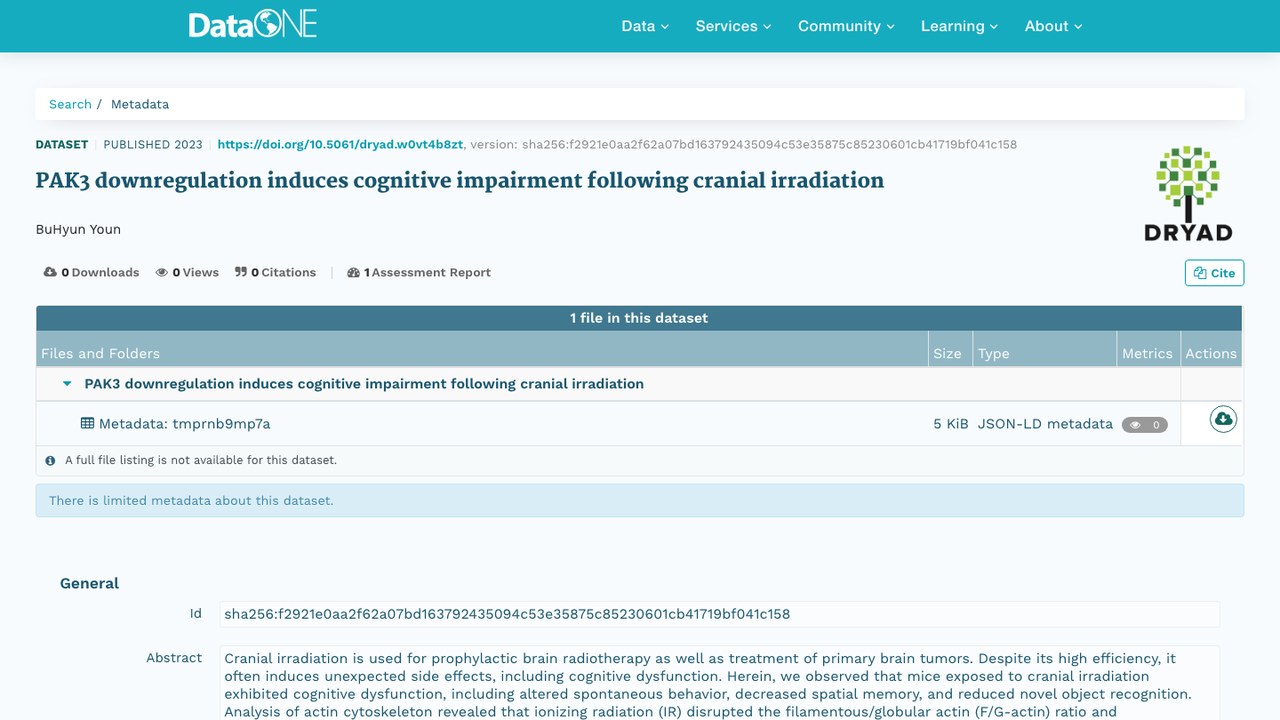Image resolution: width=1280 pixels, height=720 pixels.
Task: Open the dryad DOI link
Action: [340, 145]
